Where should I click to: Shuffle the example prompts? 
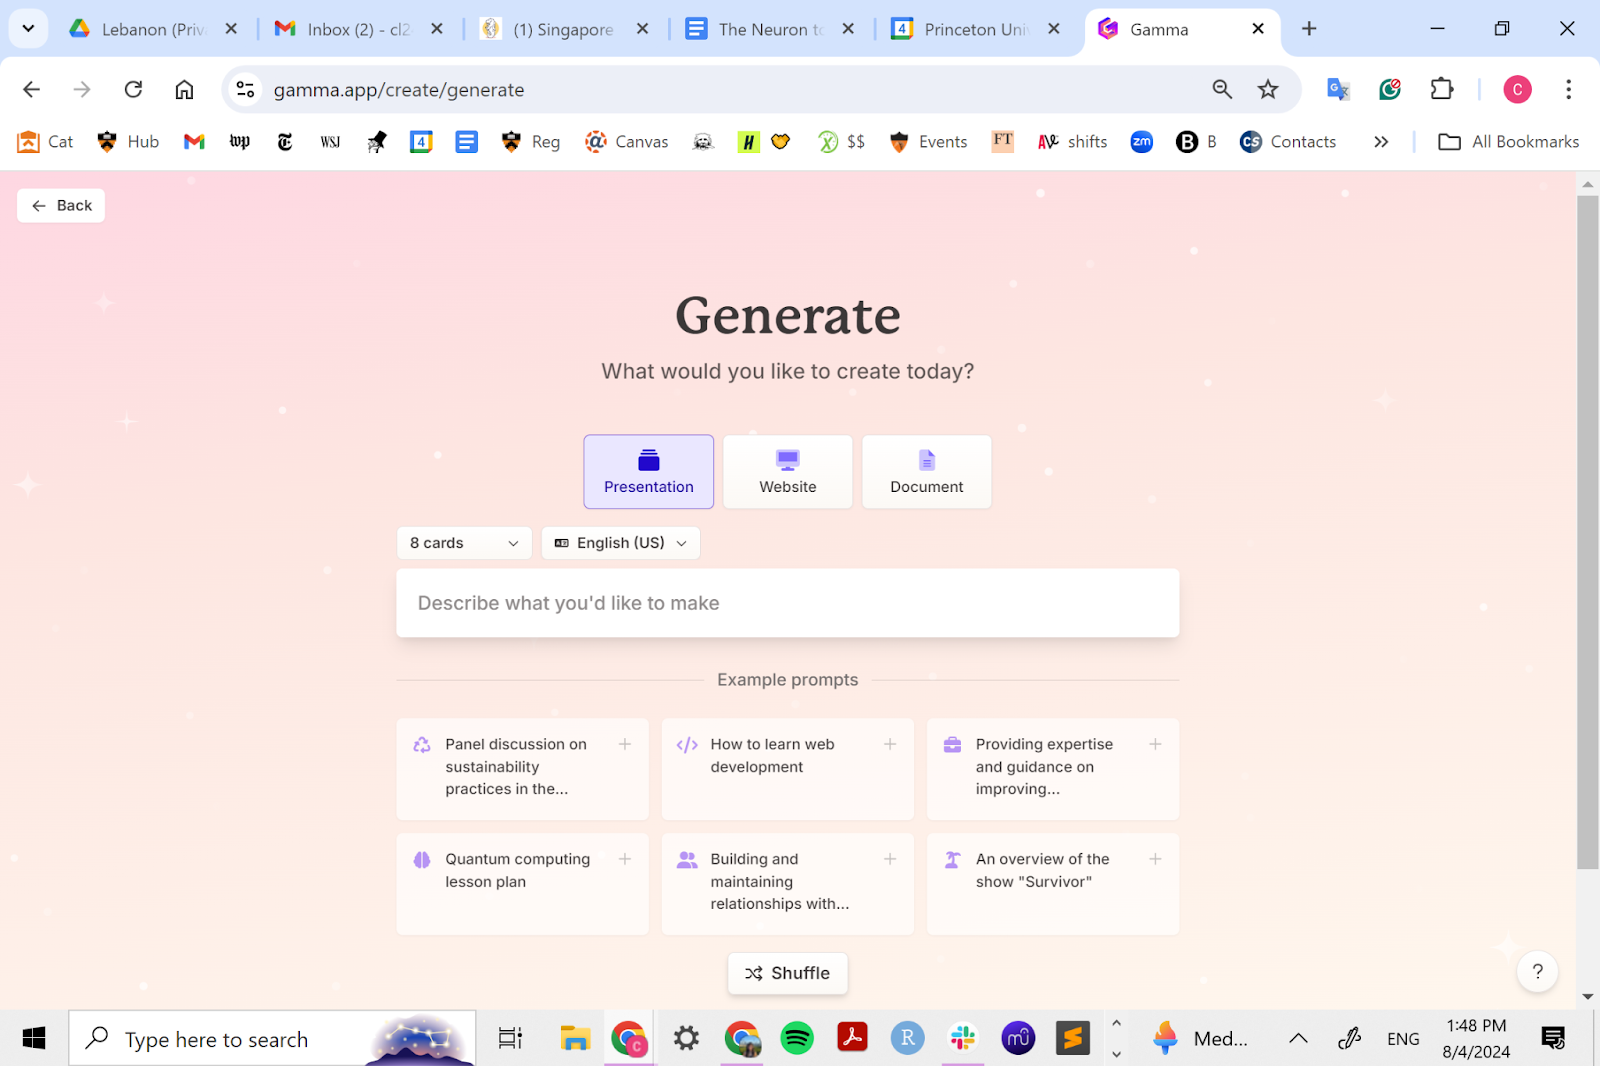coord(788,973)
